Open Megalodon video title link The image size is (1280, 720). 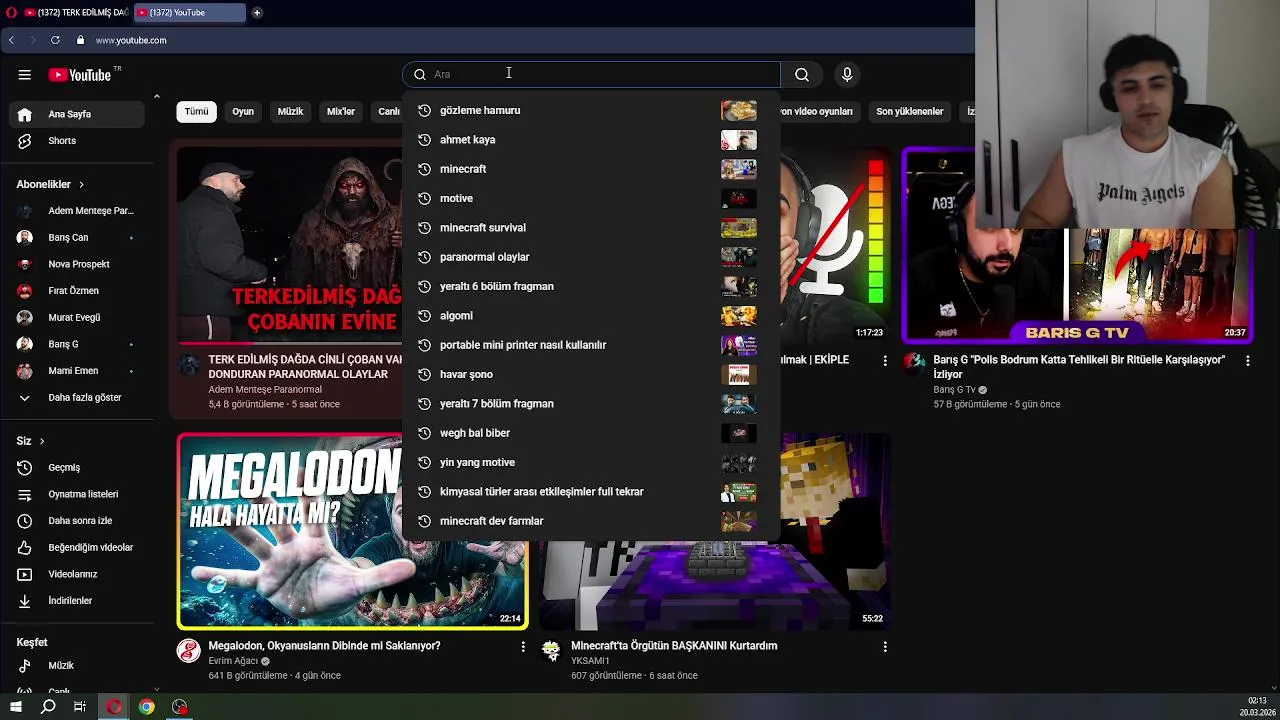(x=324, y=646)
